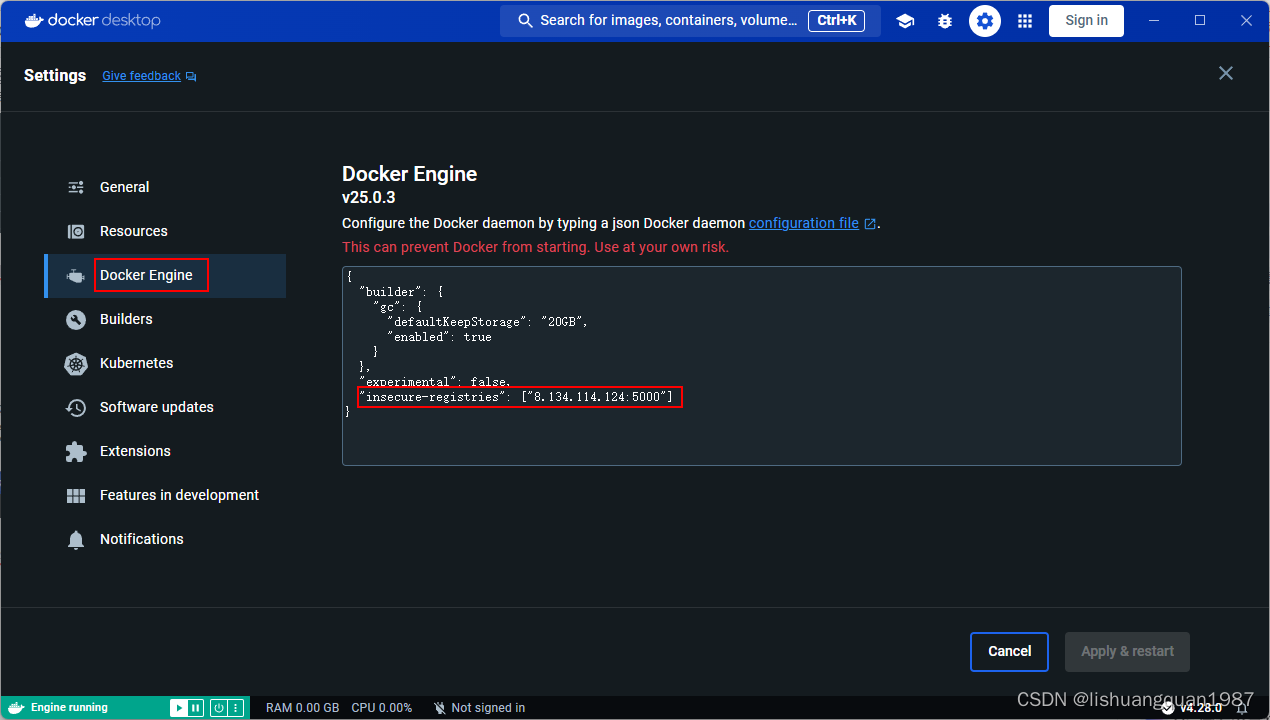Open the Notifications settings section
1270x720 pixels.
(x=165, y=539)
